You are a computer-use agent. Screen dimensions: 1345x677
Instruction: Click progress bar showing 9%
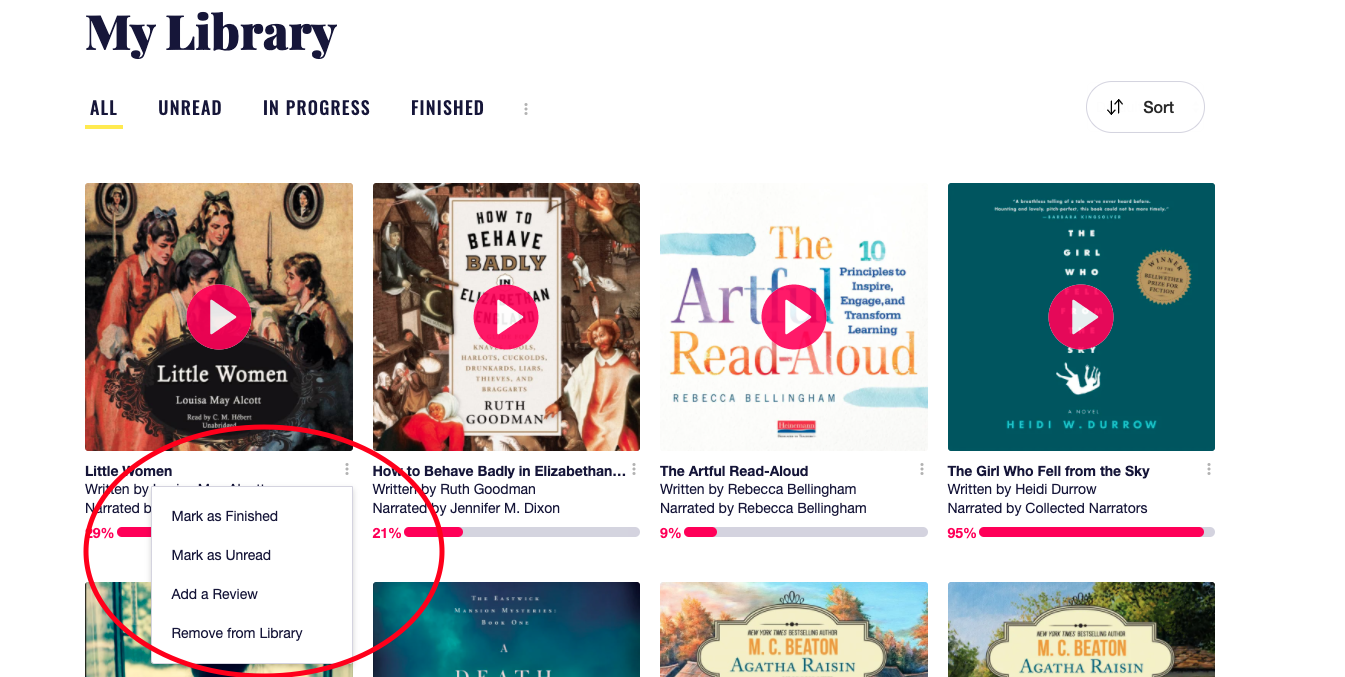click(x=806, y=532)
